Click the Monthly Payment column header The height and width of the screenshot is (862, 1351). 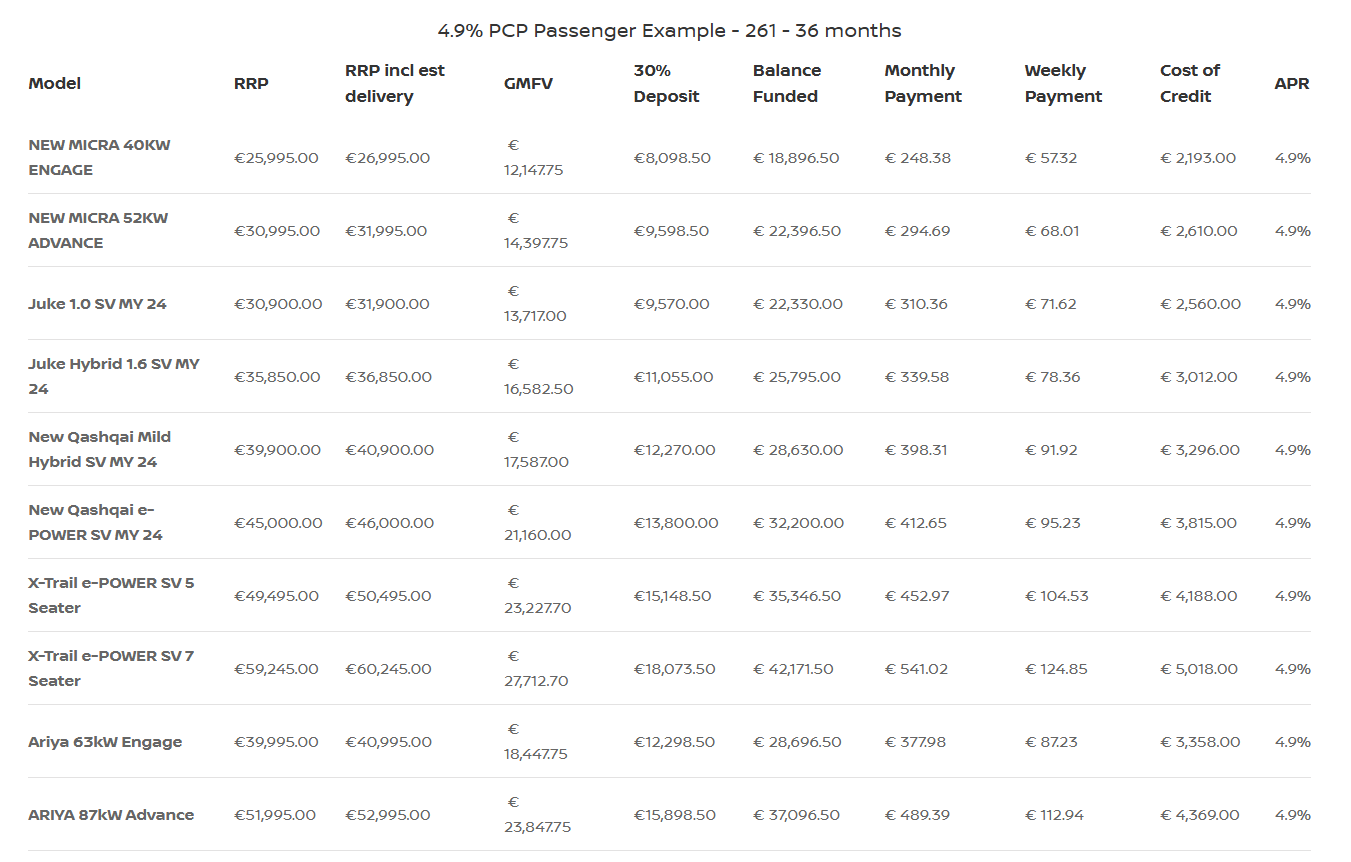(x=923, y=84)
